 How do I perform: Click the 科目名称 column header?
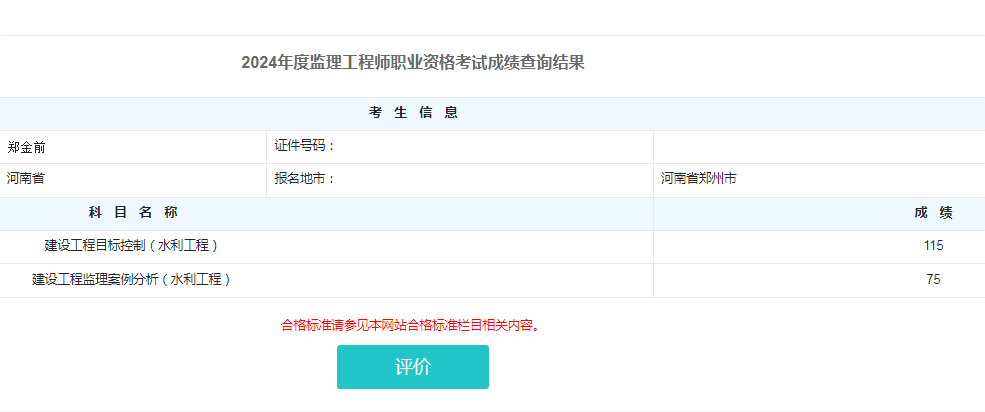[x=133, y=213]
